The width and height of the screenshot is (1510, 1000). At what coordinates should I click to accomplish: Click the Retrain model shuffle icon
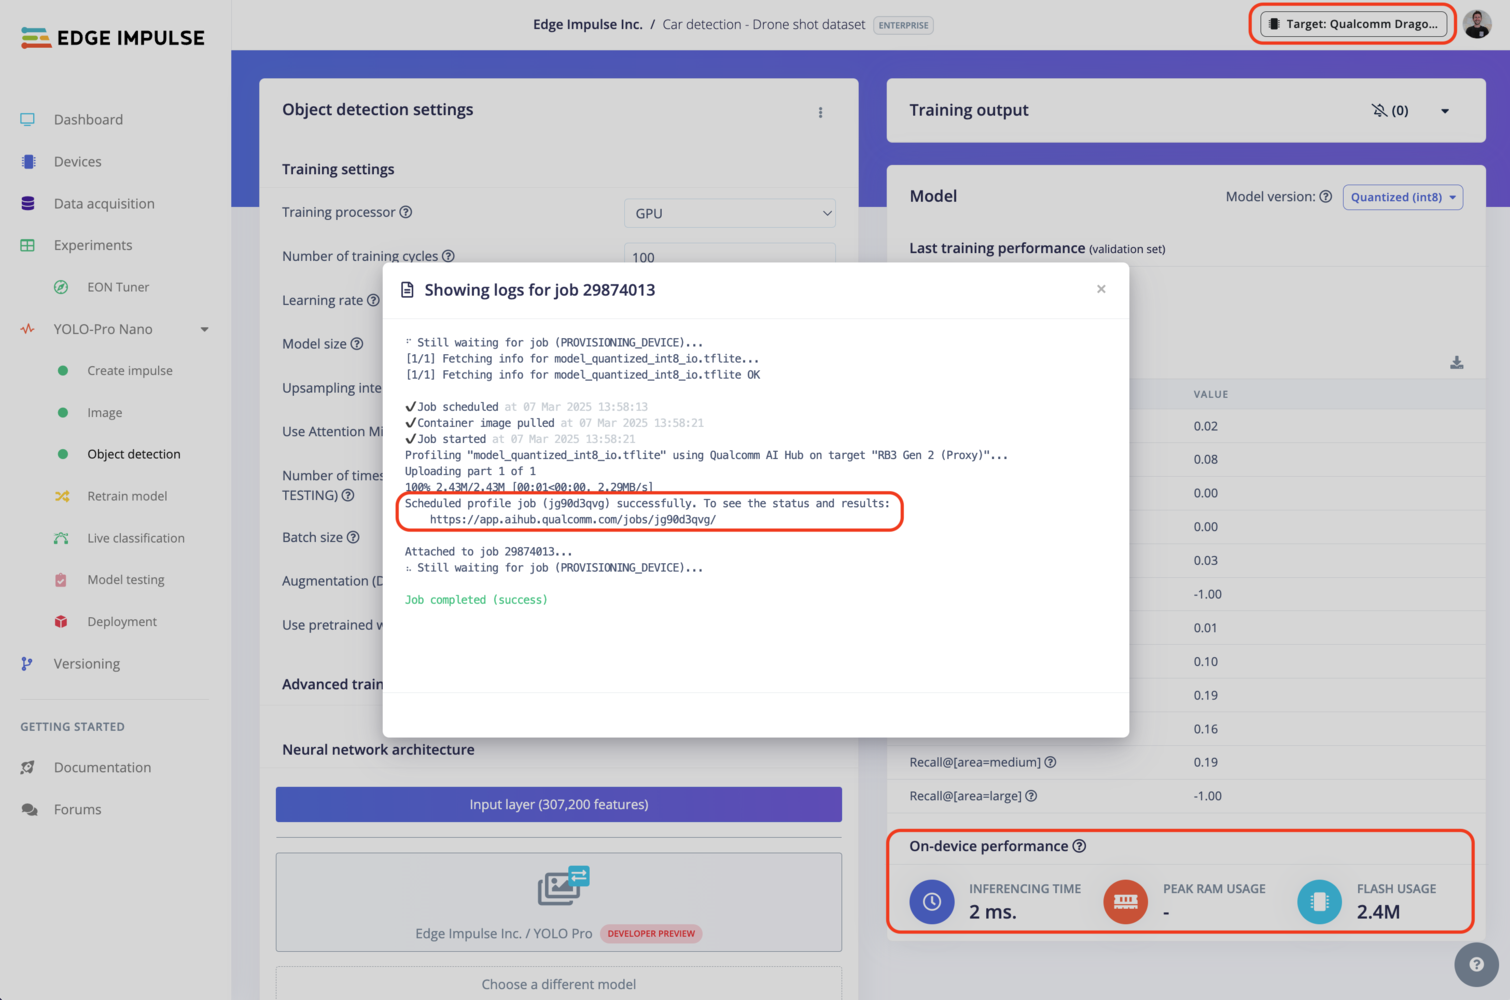61,496
